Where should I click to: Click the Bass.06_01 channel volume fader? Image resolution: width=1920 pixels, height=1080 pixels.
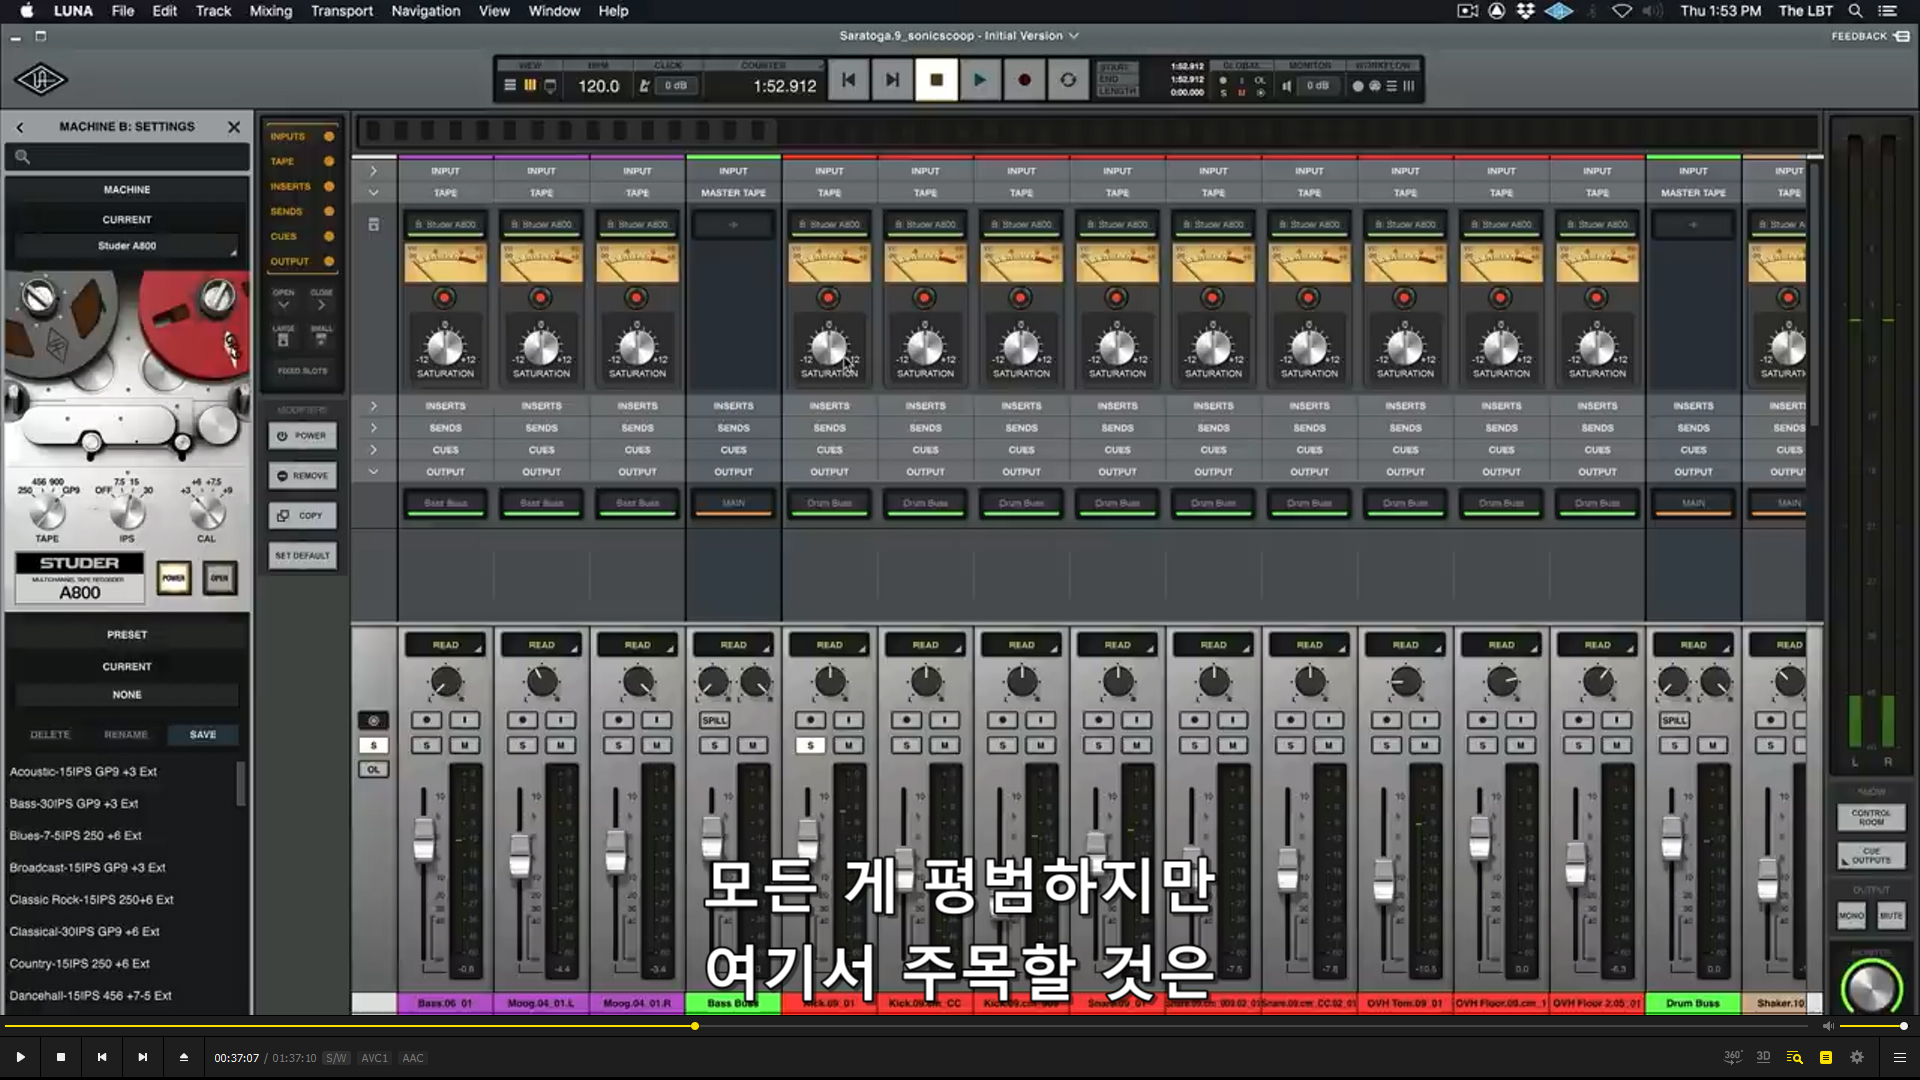point(424,838)
